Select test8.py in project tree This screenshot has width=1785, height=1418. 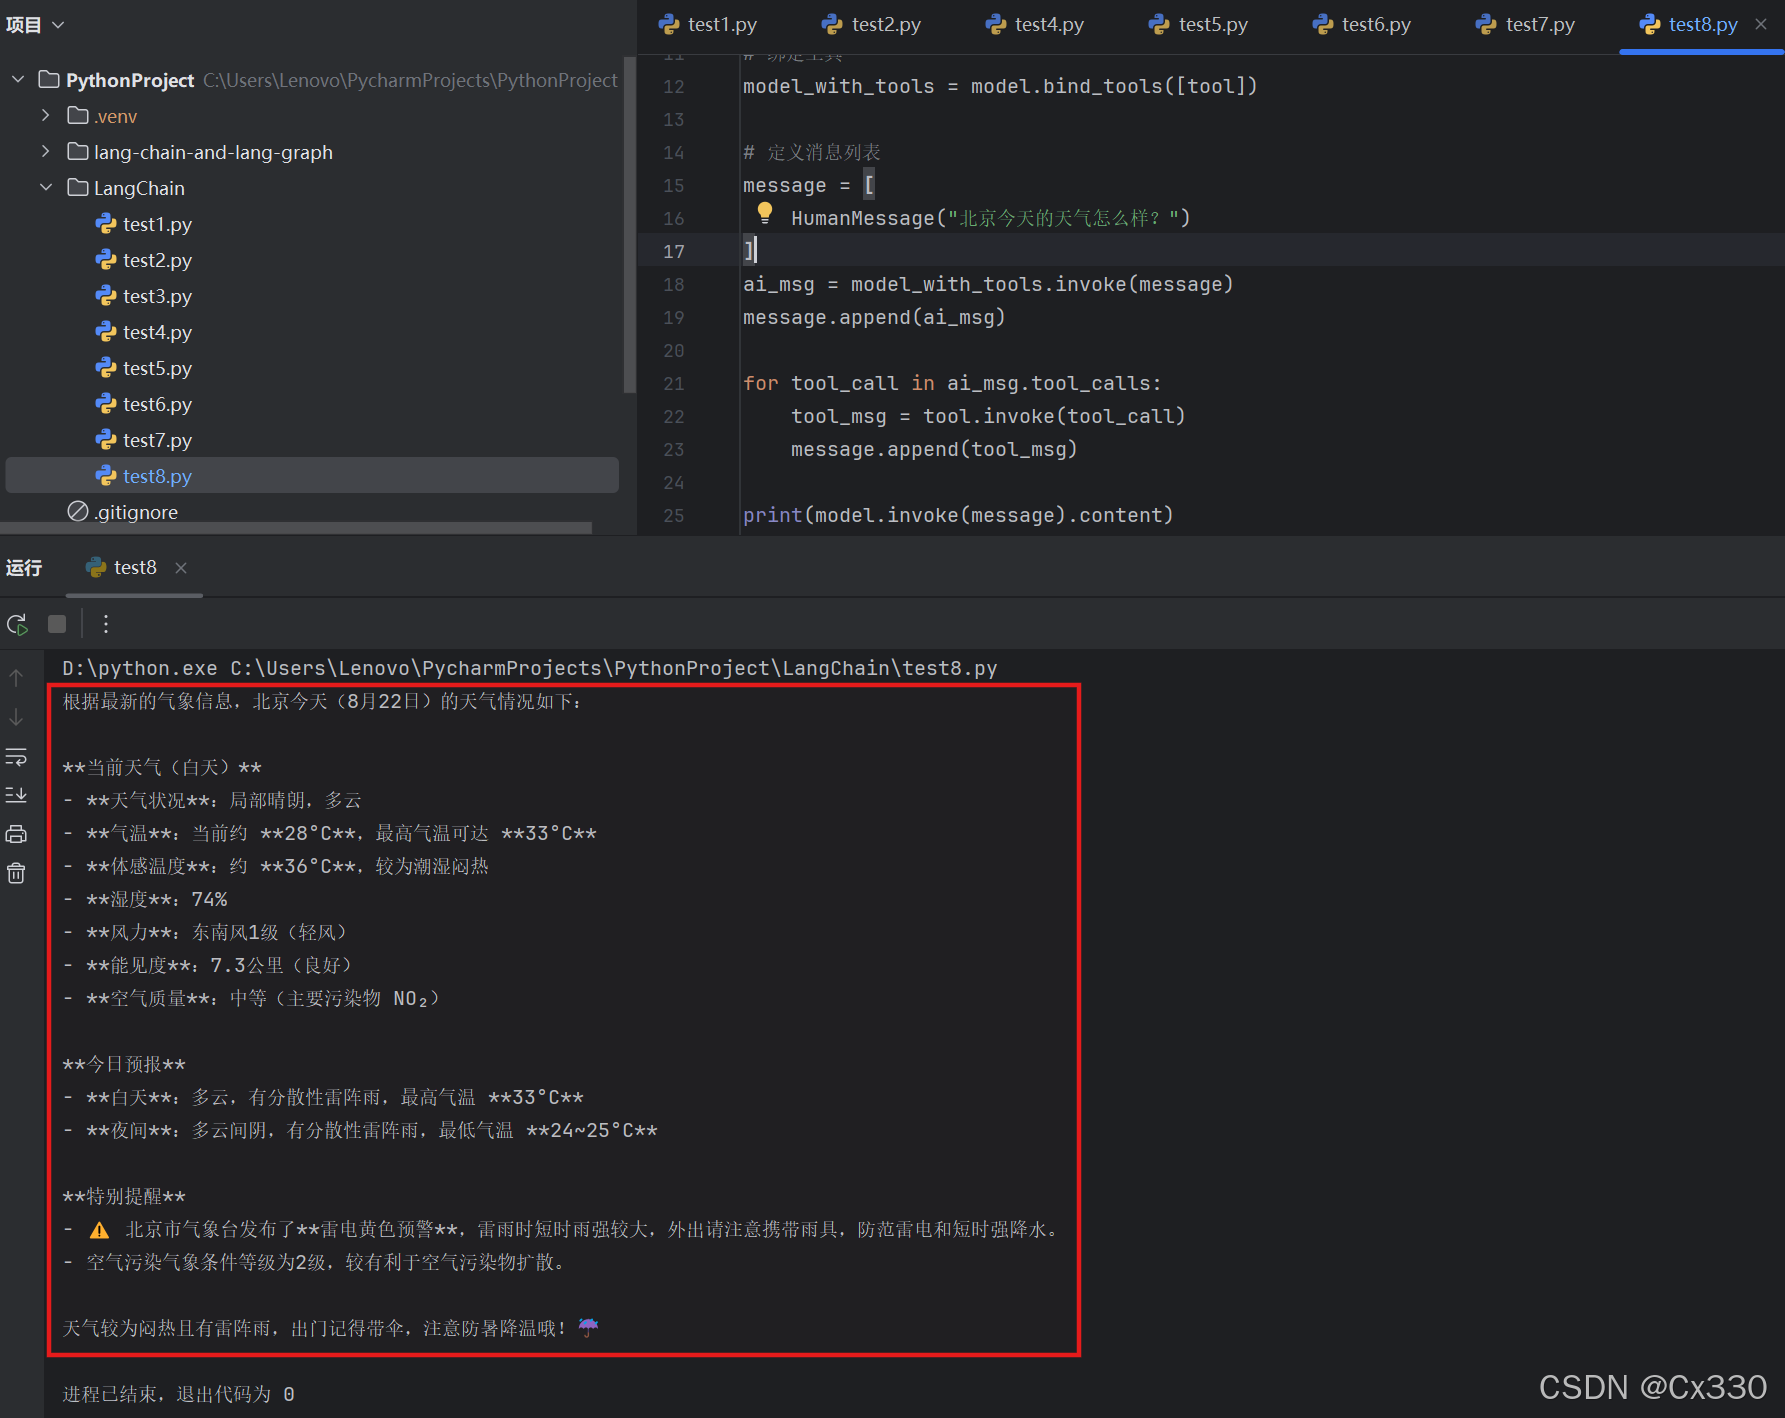[312, 476]
